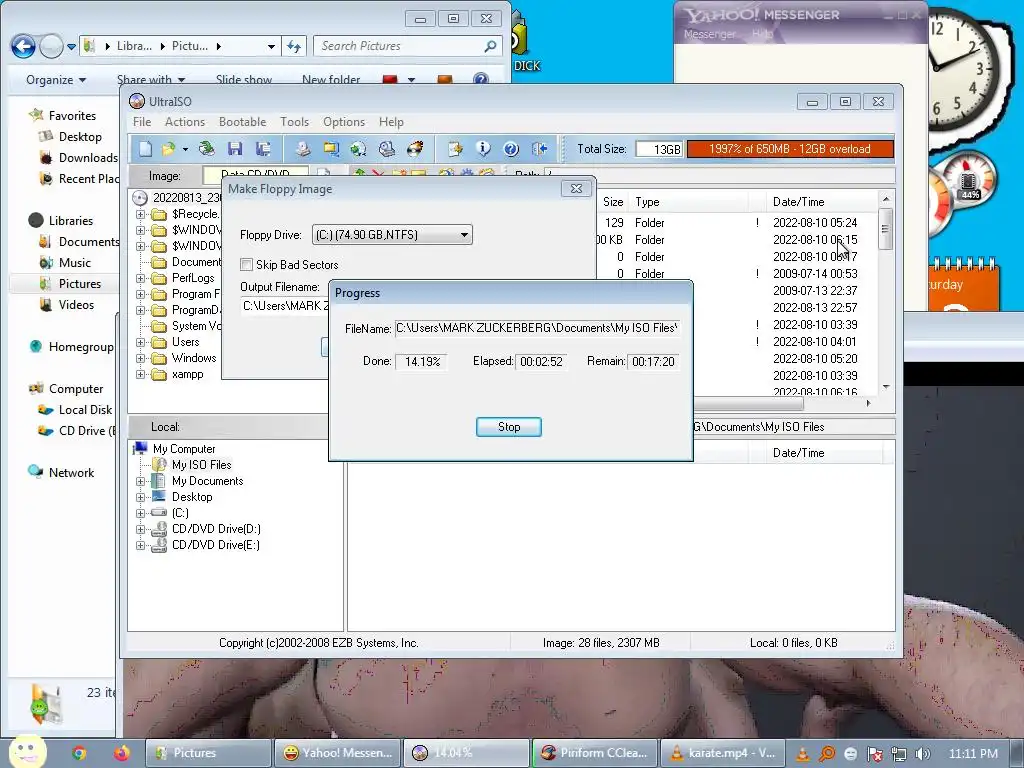Open the Organize menu in Pictures window
The height and width of the screenshot is (768, 1024).
tap(56, 80)
